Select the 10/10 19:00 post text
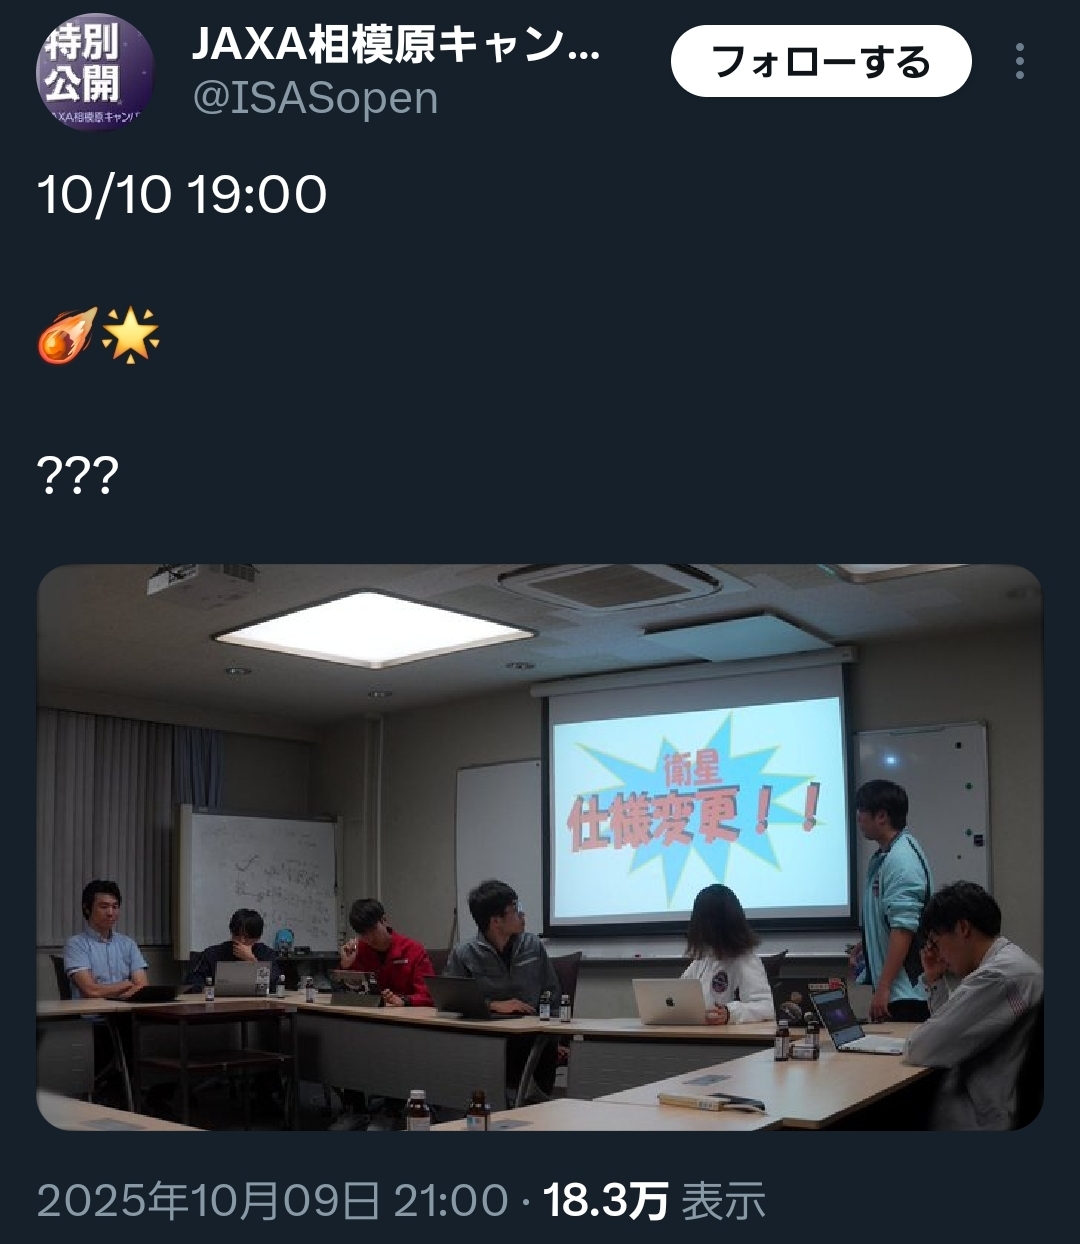Viewport: 1080px width, 1244px height. tap(182, 194)
